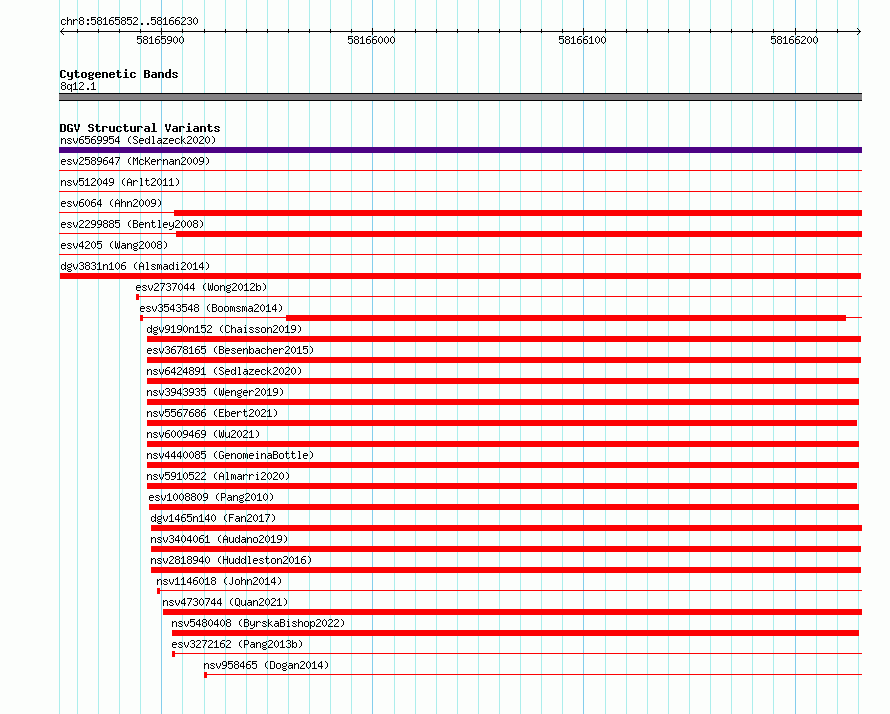Select variant esv4205 (Wang2008)

pyautogui.click(x=114, y=245)
